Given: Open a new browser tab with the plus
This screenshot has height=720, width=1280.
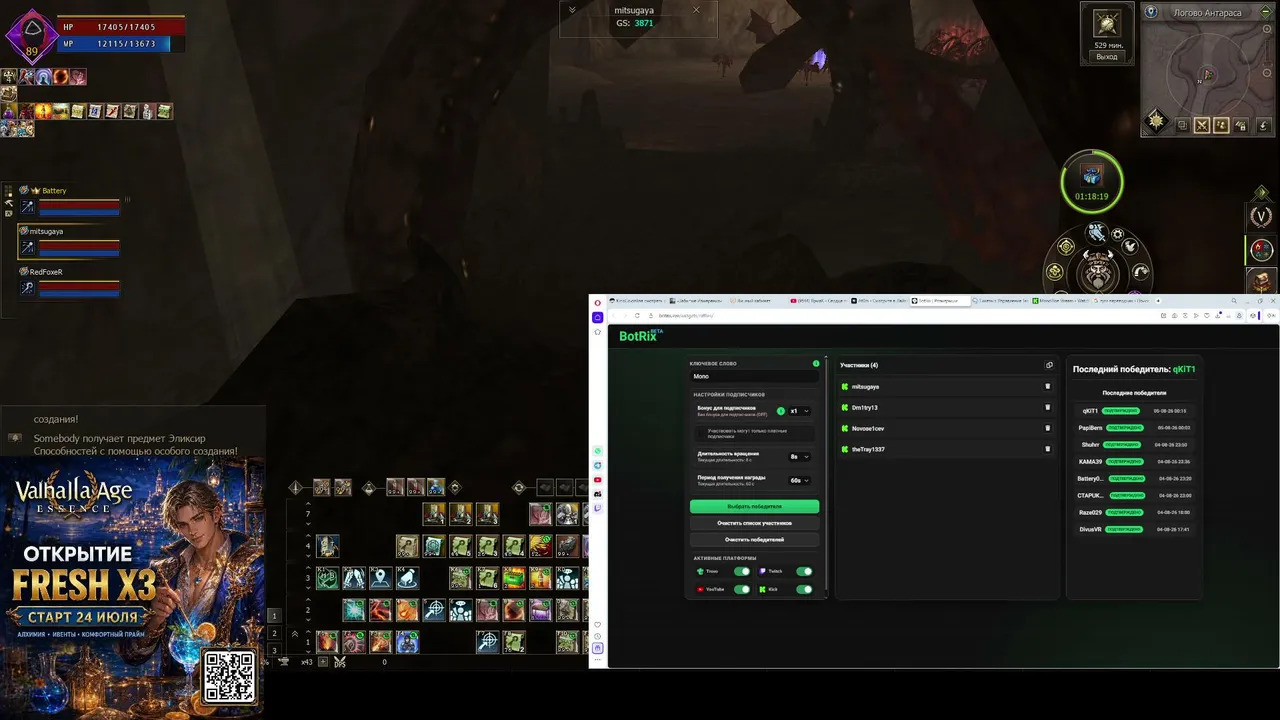Looking at the screenshot, I should point(1158,301).
